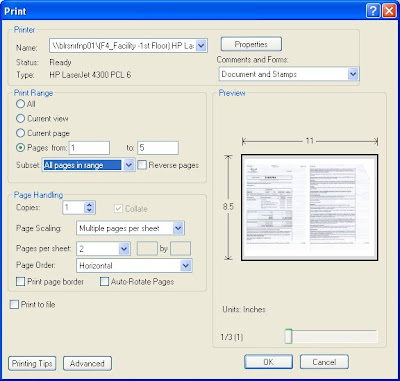
Task: Open printer Properties
Action: point(251,44)
